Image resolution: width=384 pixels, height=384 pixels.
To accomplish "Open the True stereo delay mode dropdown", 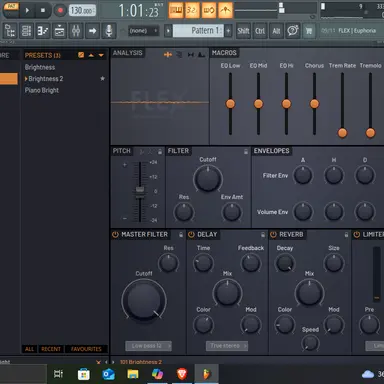I will tap(227, 346).
